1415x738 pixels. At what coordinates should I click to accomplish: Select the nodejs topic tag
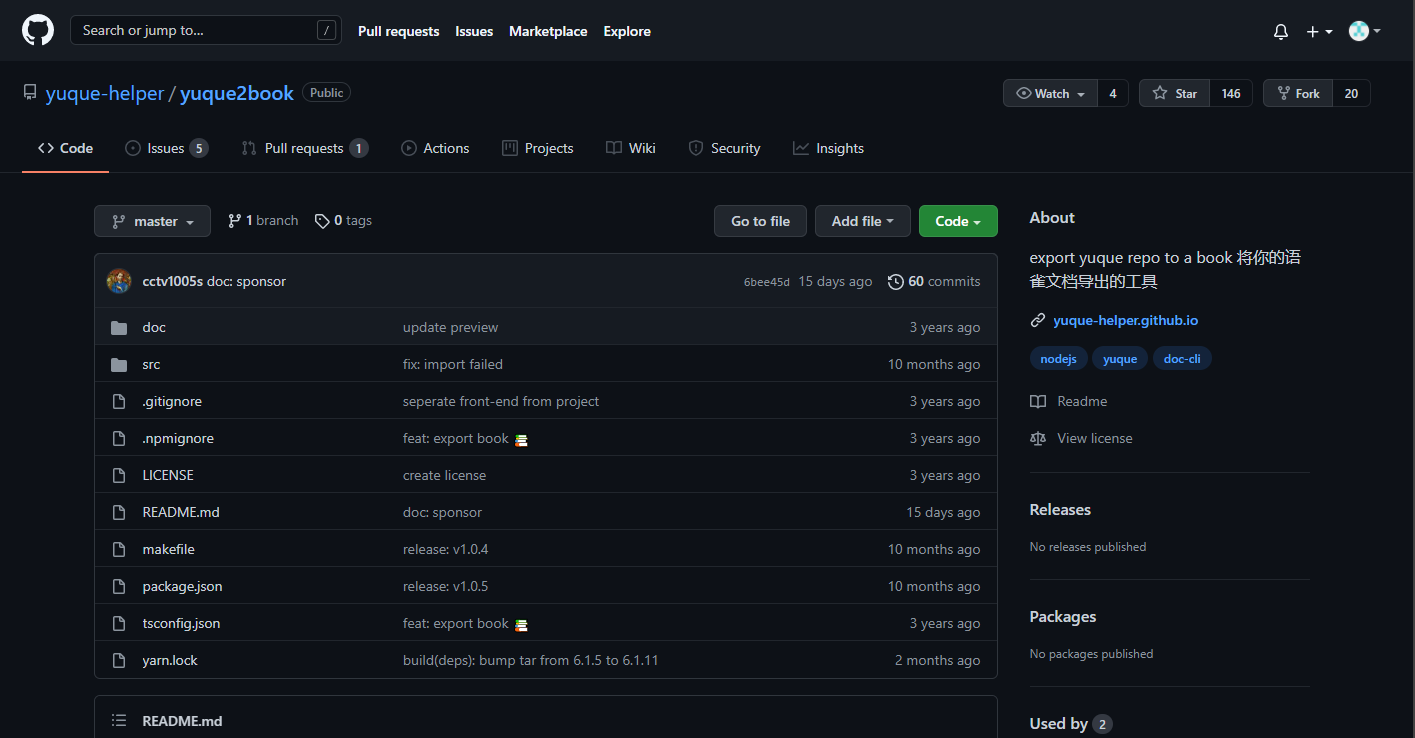coord(1058,358)
